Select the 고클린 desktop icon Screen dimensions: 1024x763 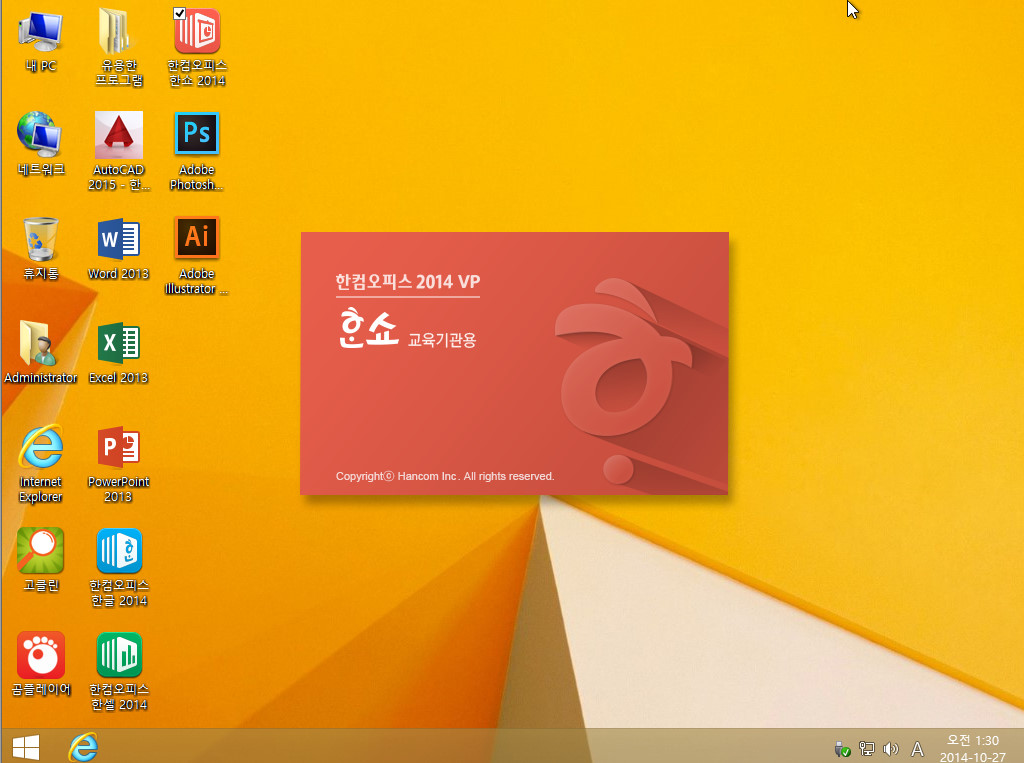(x=40, y=559)
